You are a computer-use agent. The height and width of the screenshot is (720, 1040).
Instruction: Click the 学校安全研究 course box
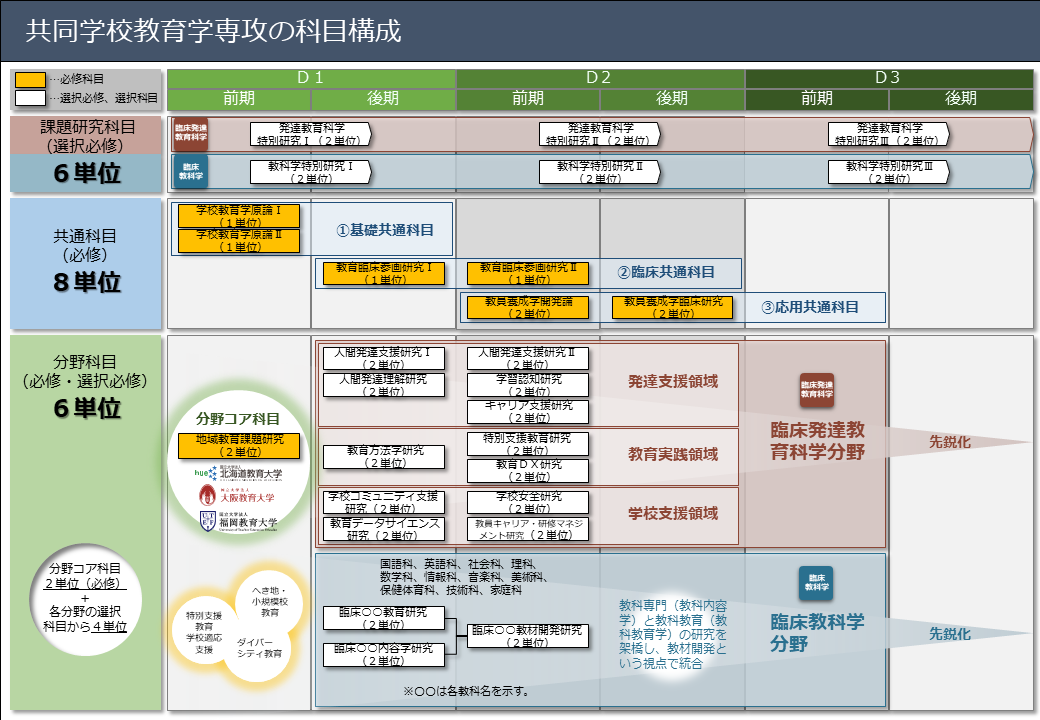(528, 503)
